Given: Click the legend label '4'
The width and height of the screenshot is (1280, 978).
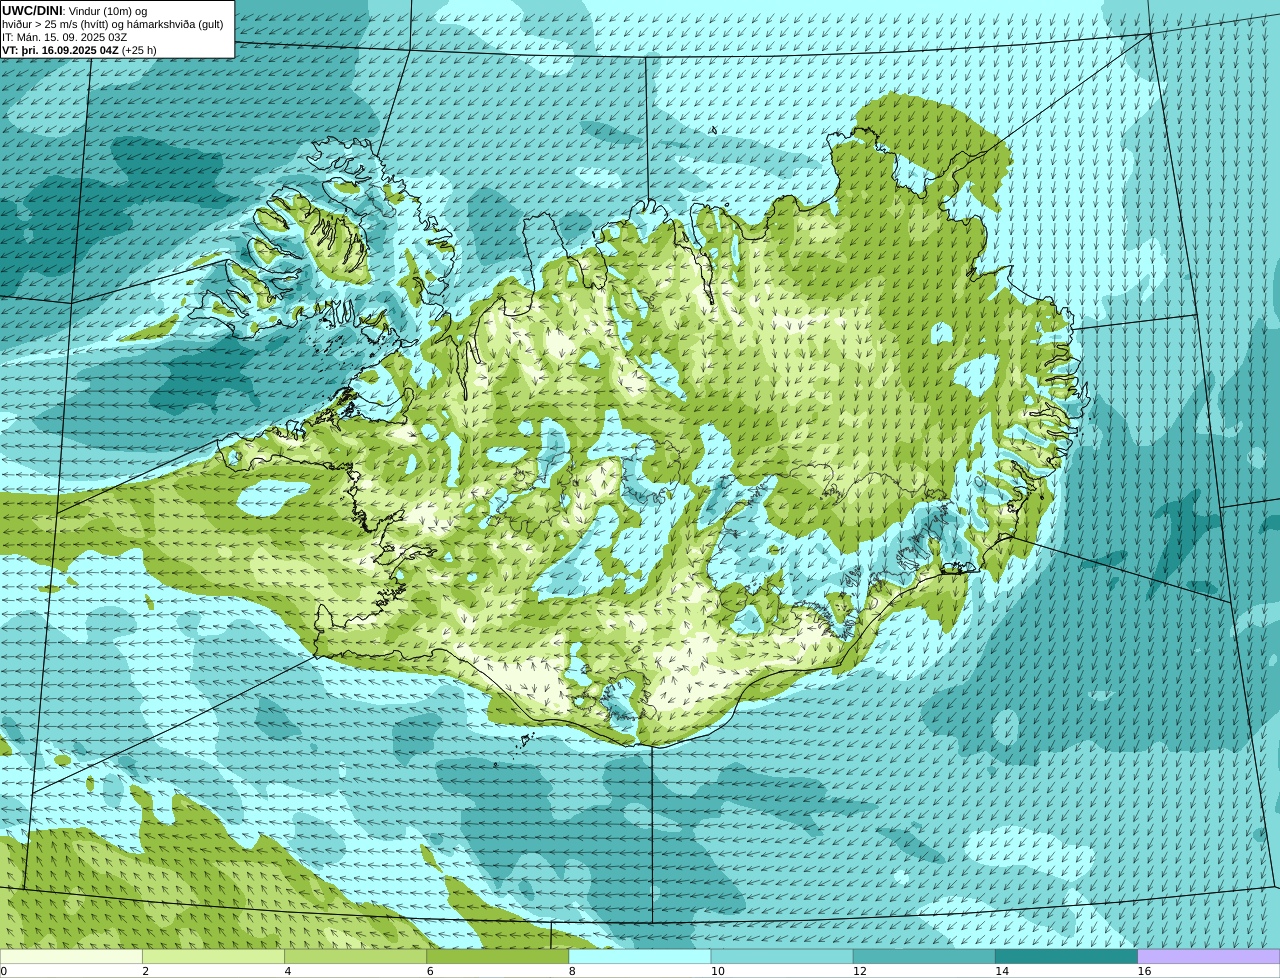Looking at the screenshot, I should pos(288,971).
